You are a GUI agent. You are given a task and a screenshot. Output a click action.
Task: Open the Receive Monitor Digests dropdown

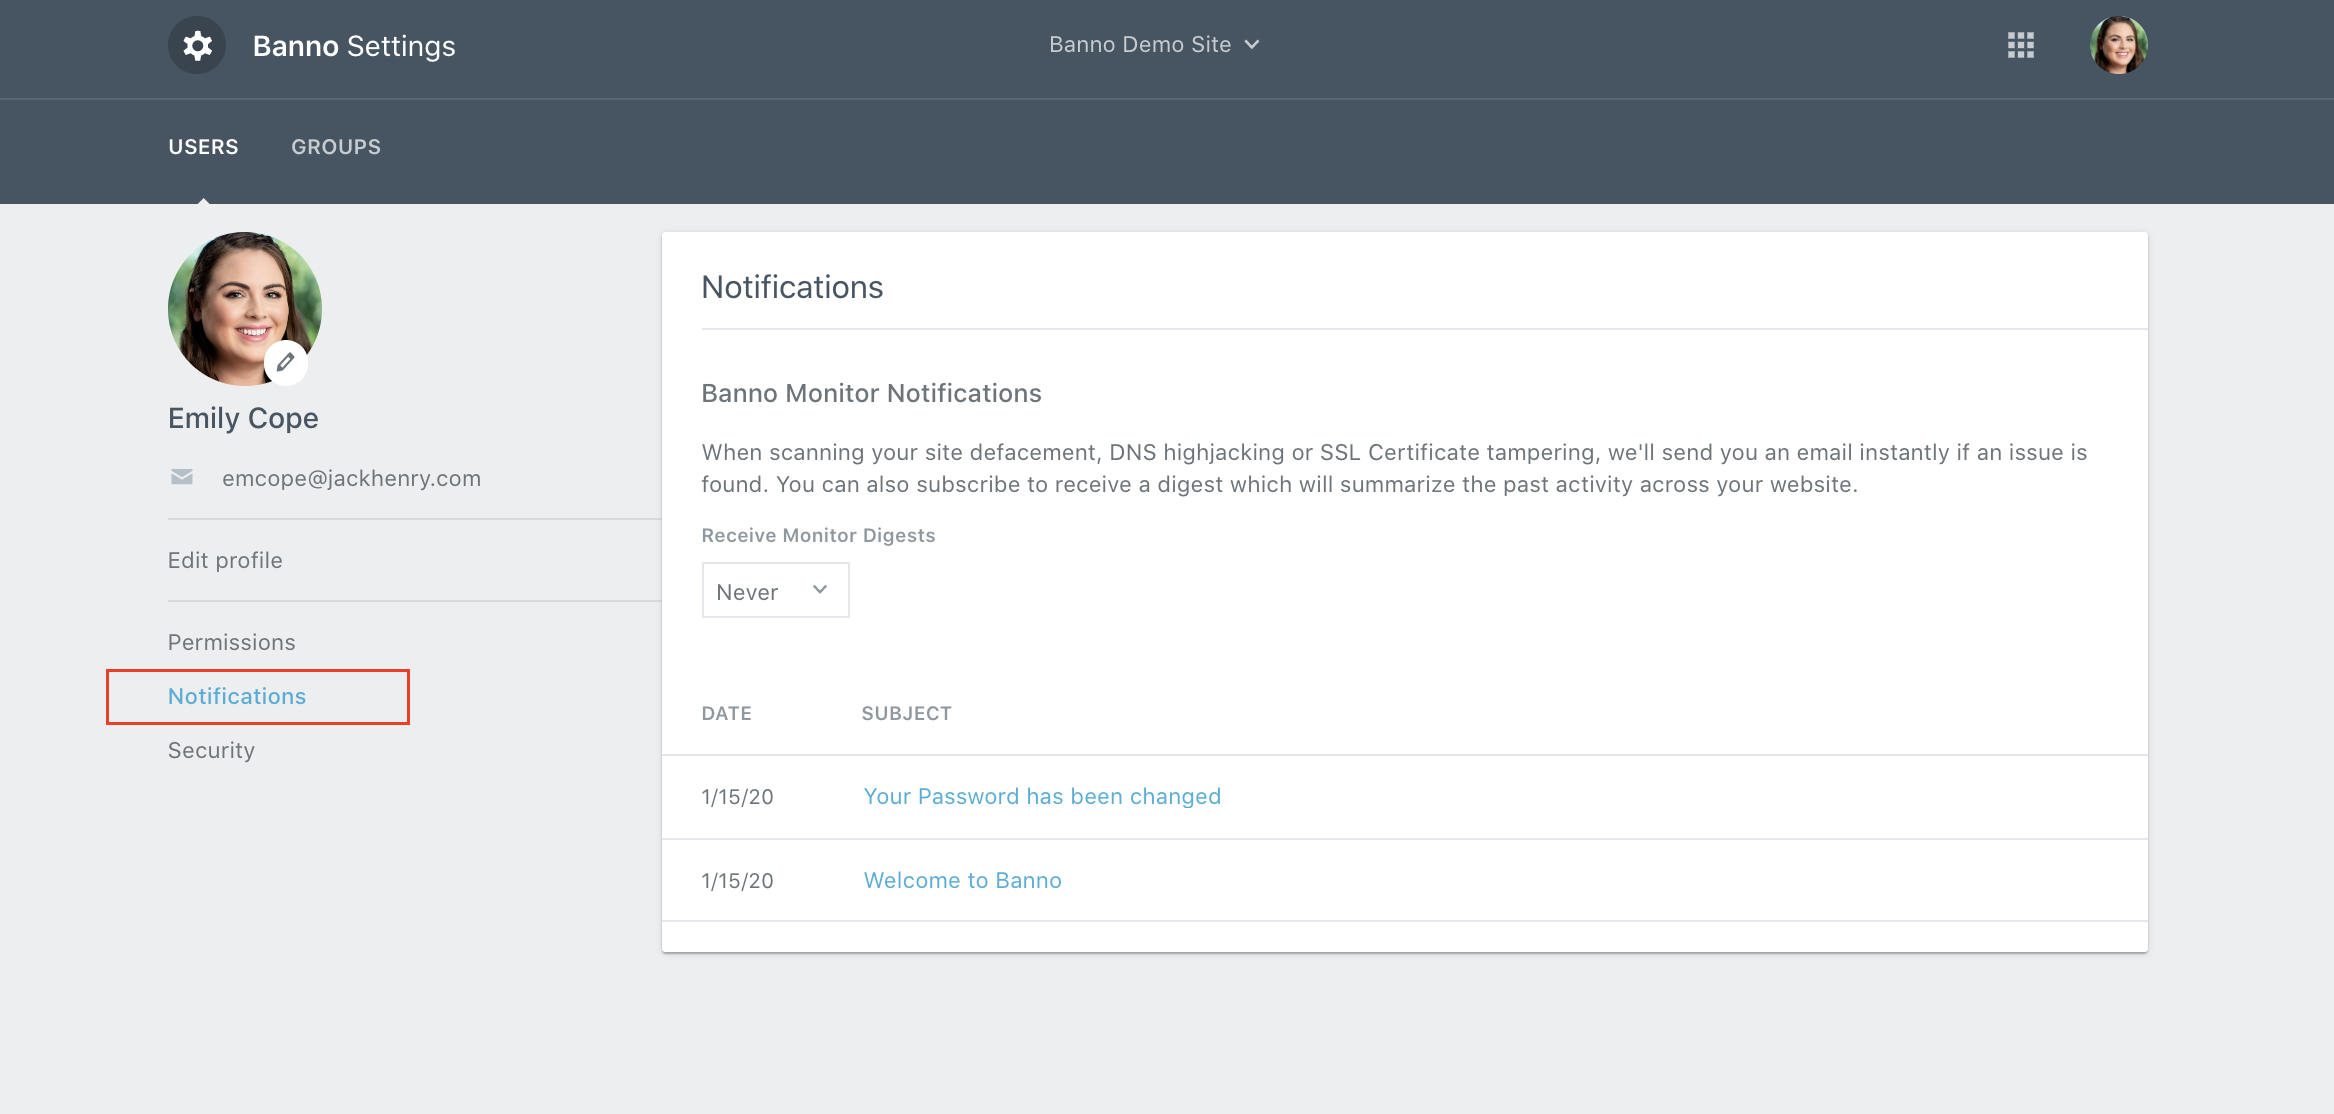click(x=774, y=591)
